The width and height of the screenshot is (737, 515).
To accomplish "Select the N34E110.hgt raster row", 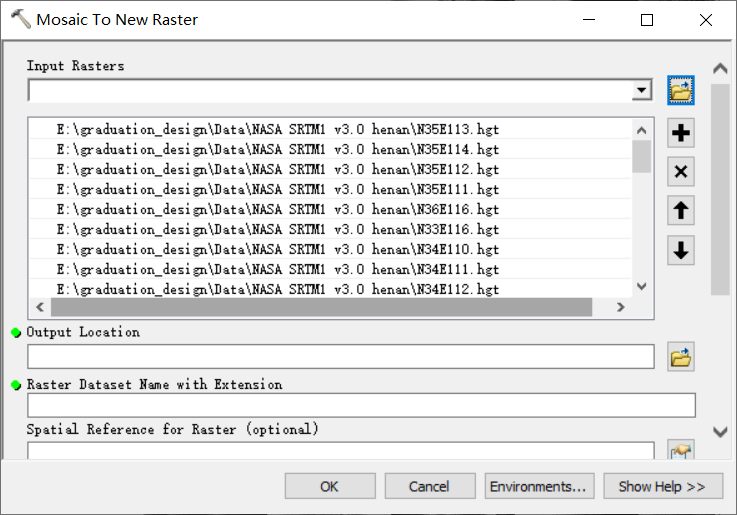I will pyautogui.click(x=330, y=249).
